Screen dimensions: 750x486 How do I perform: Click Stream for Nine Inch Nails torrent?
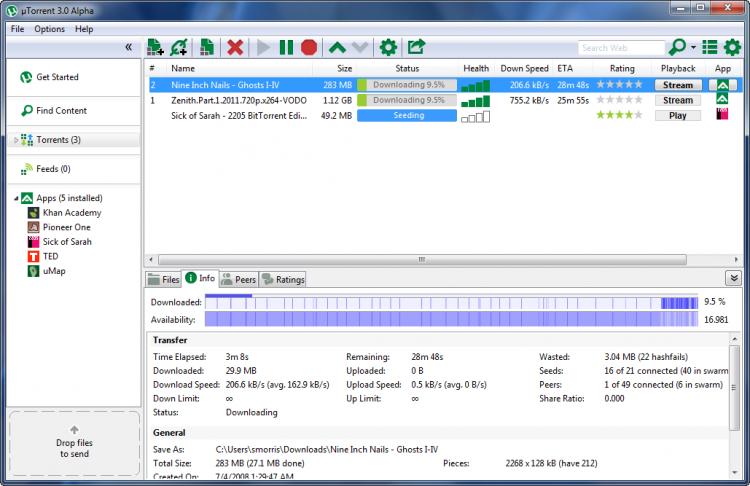point(678,85)
